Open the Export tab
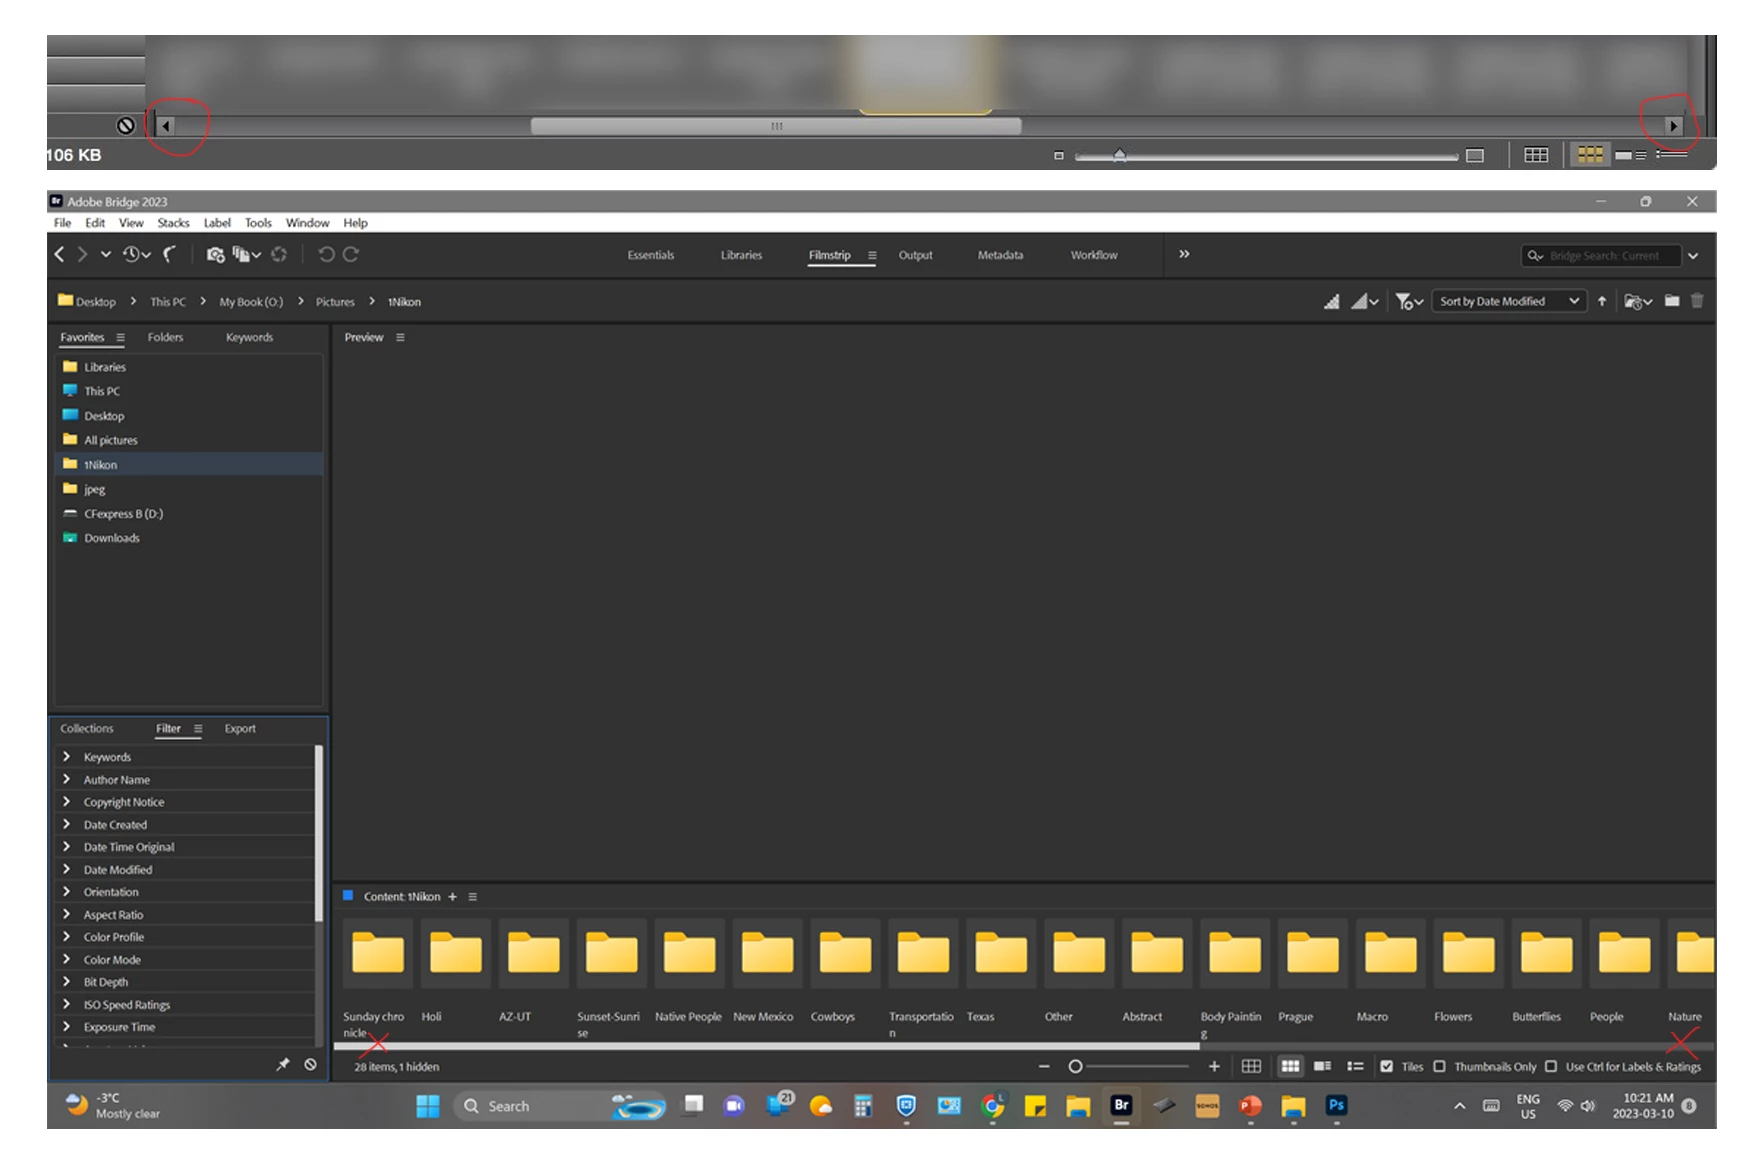The width and height of the screenshot is (1764, 1172). (240, 729)
